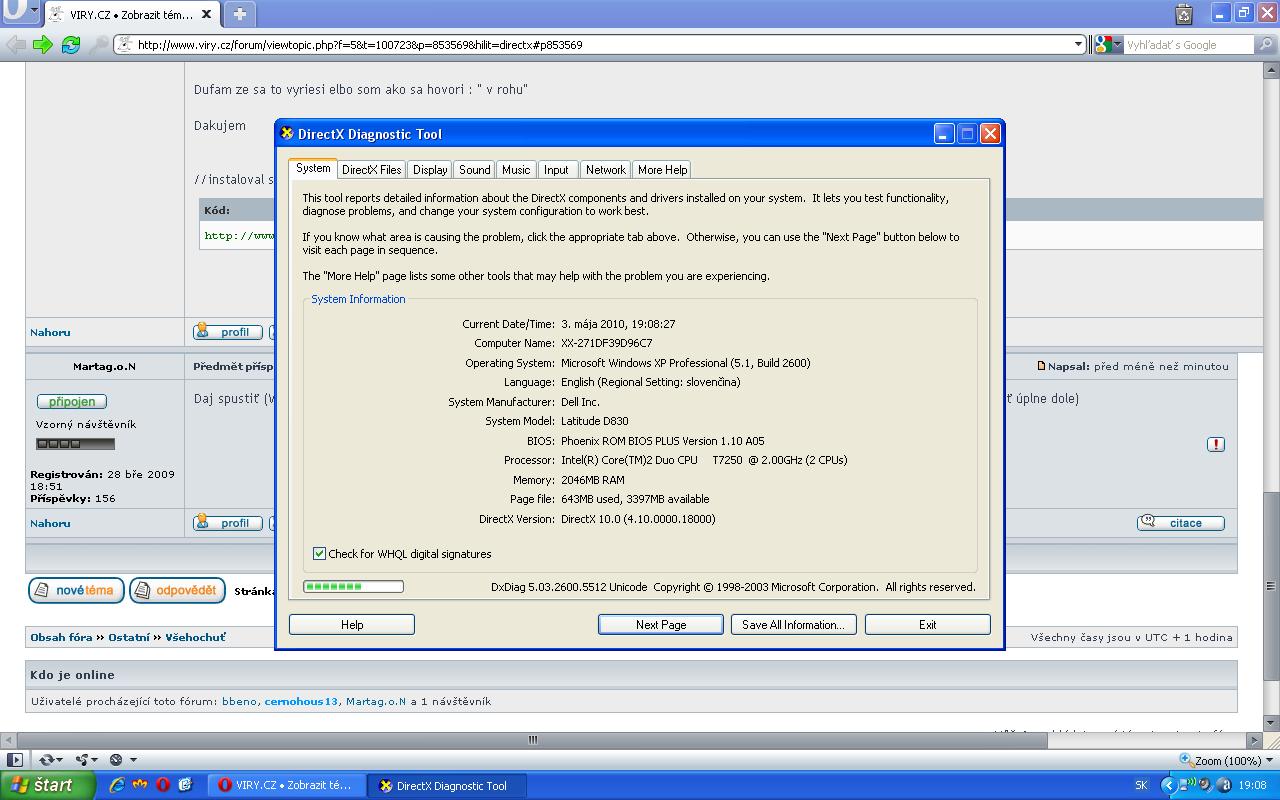Click the Google search magnifier button
1280x800 pixels.
1265,44
